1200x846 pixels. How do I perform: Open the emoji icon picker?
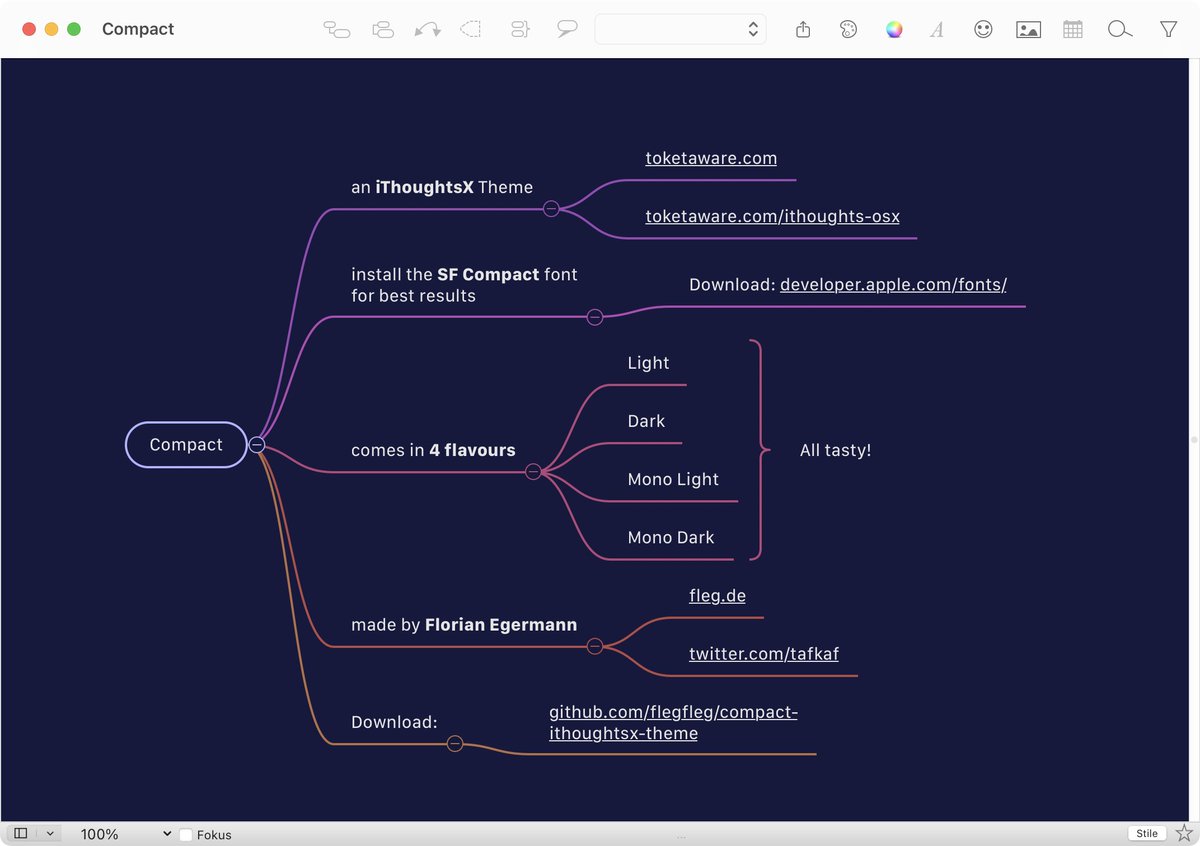point(983,30)
